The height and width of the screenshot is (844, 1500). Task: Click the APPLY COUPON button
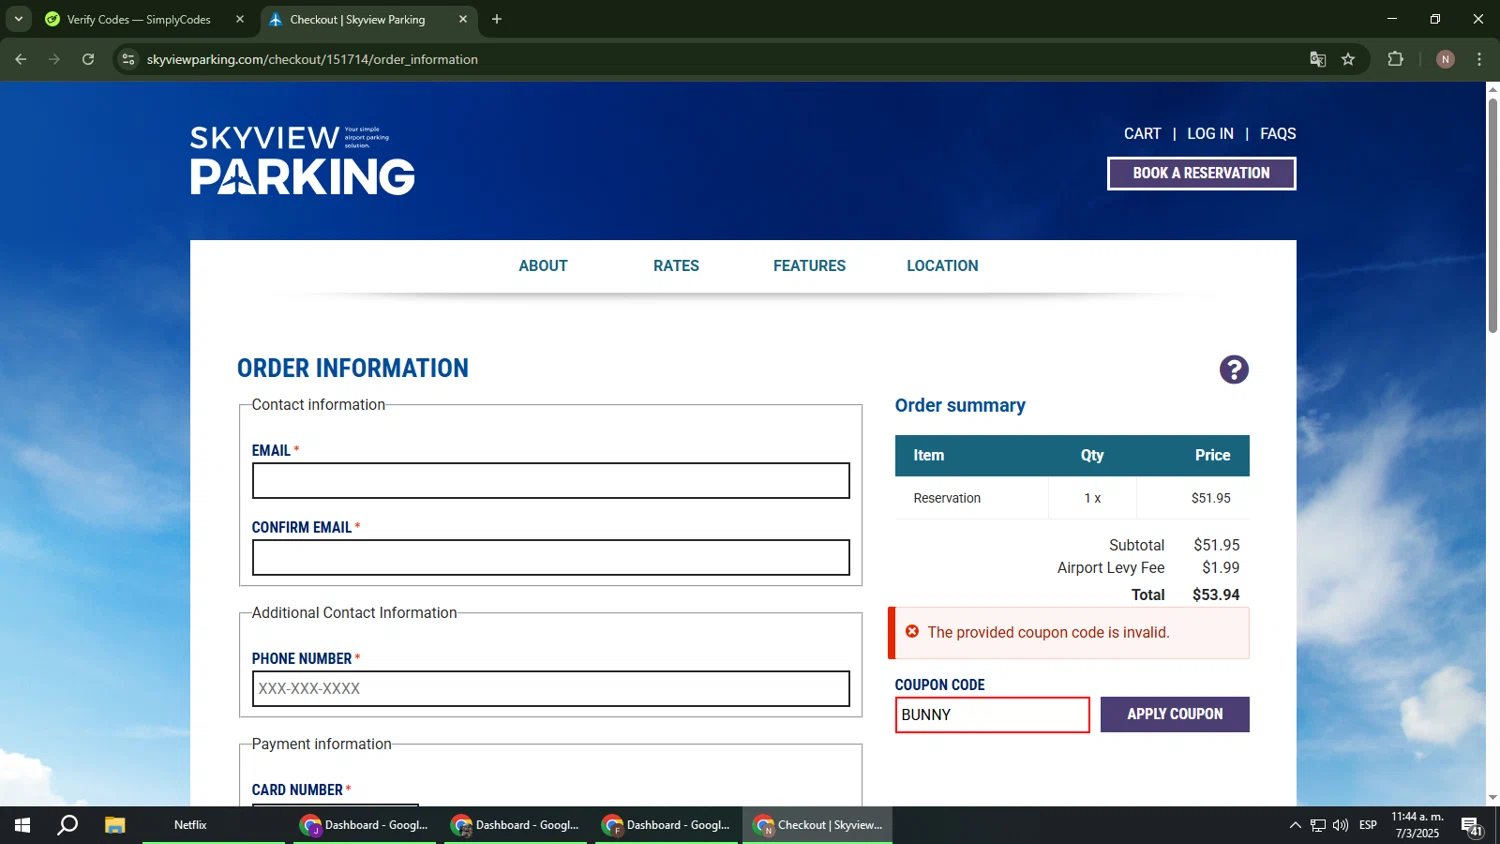point(1175,714)
